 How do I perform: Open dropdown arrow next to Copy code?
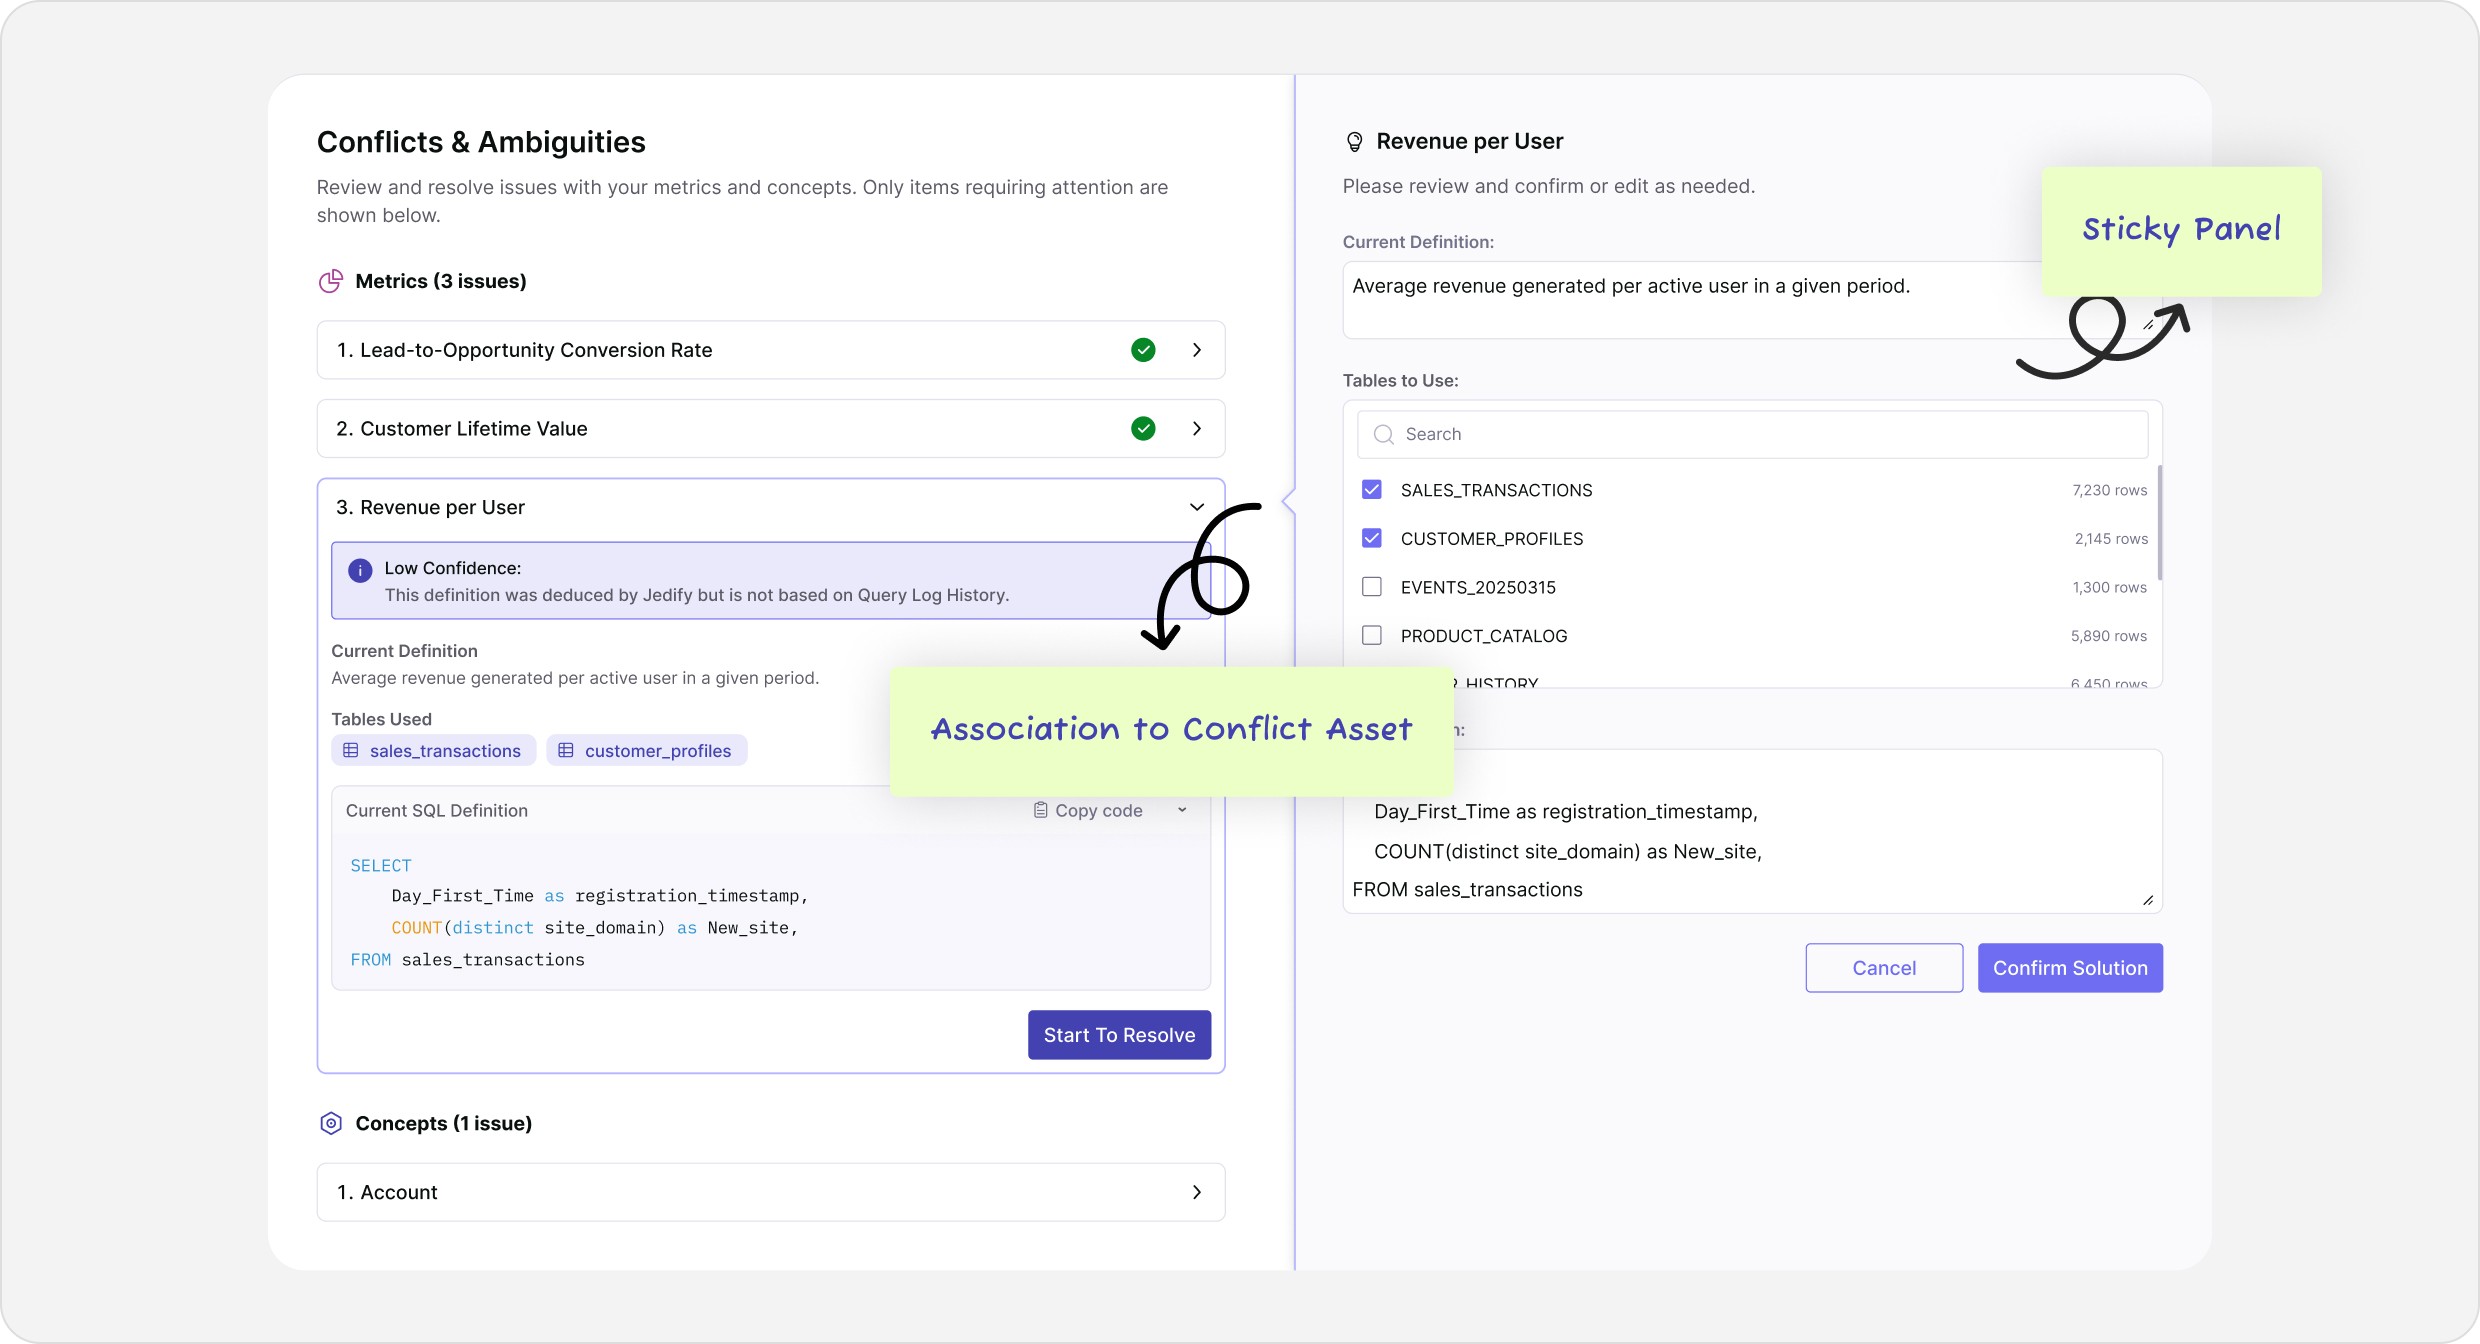pos(1182,810)
